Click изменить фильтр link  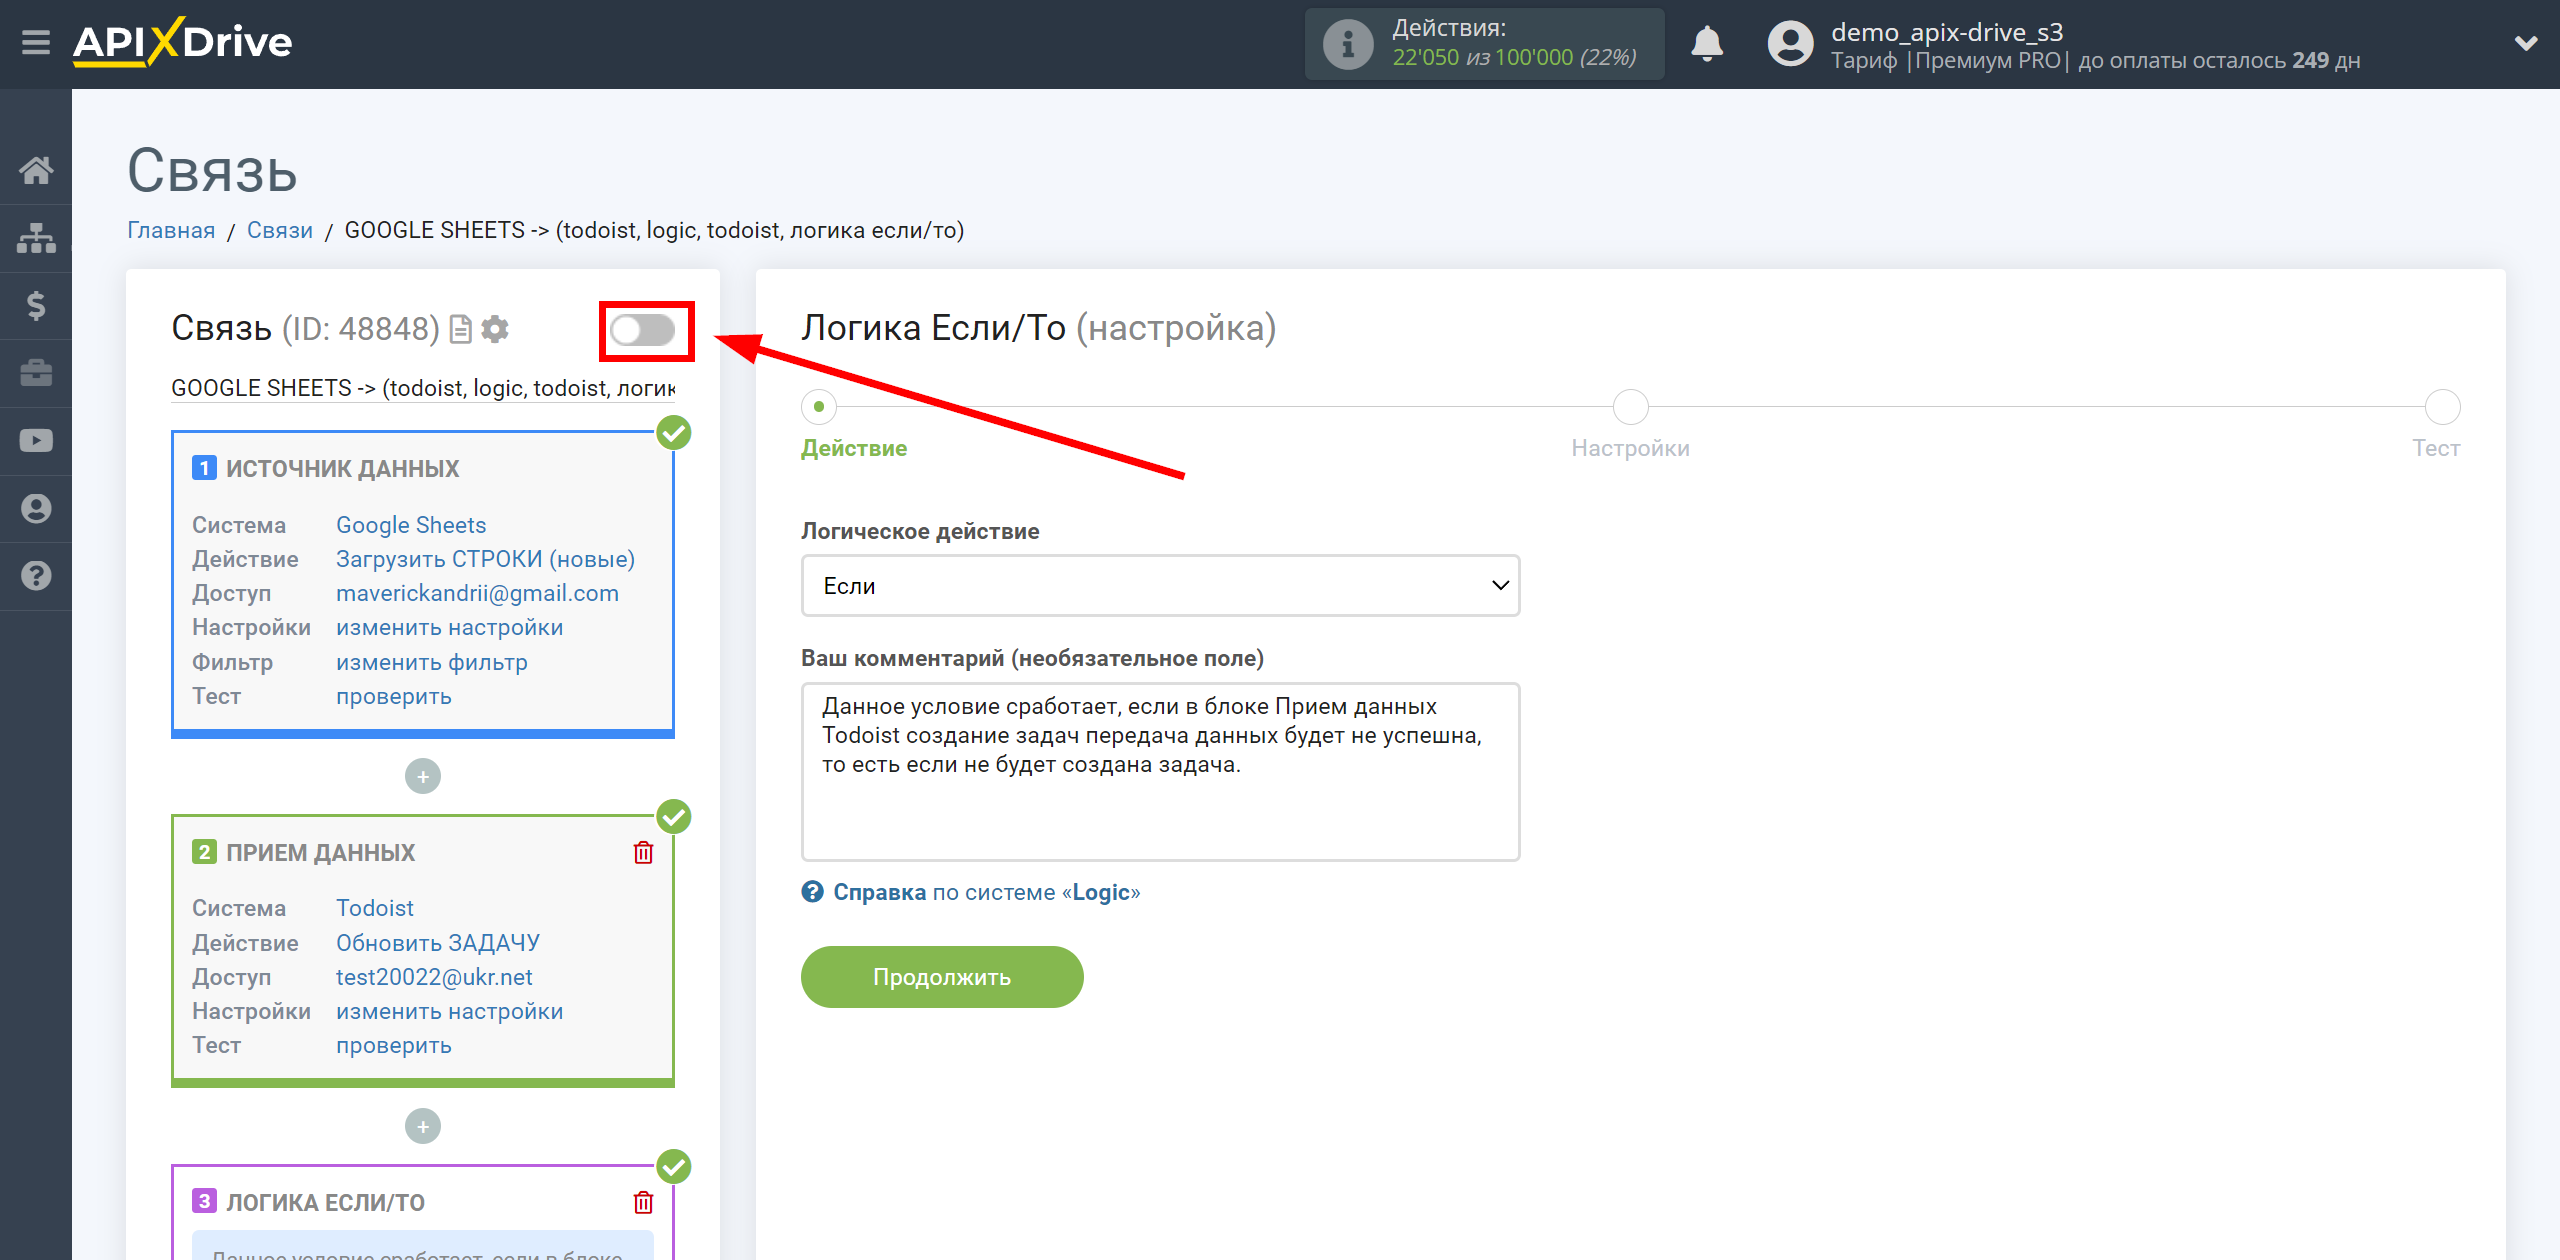point(432,662)
